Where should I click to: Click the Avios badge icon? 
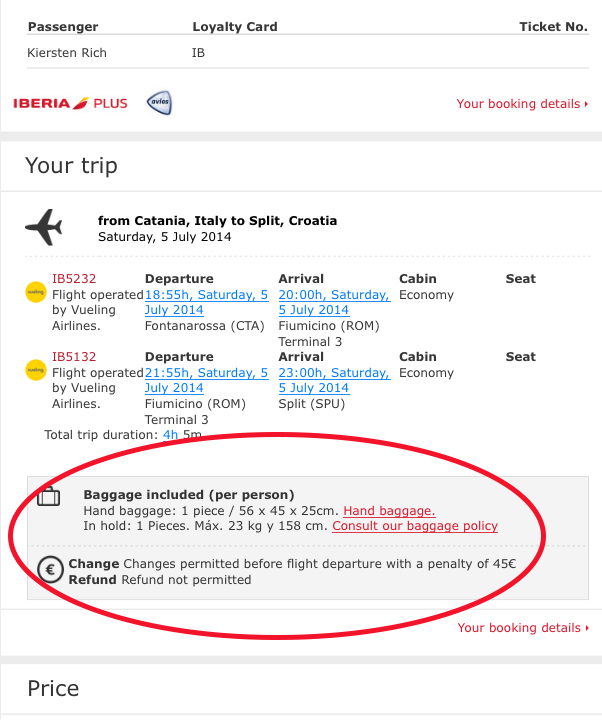[x=159, y=102]
